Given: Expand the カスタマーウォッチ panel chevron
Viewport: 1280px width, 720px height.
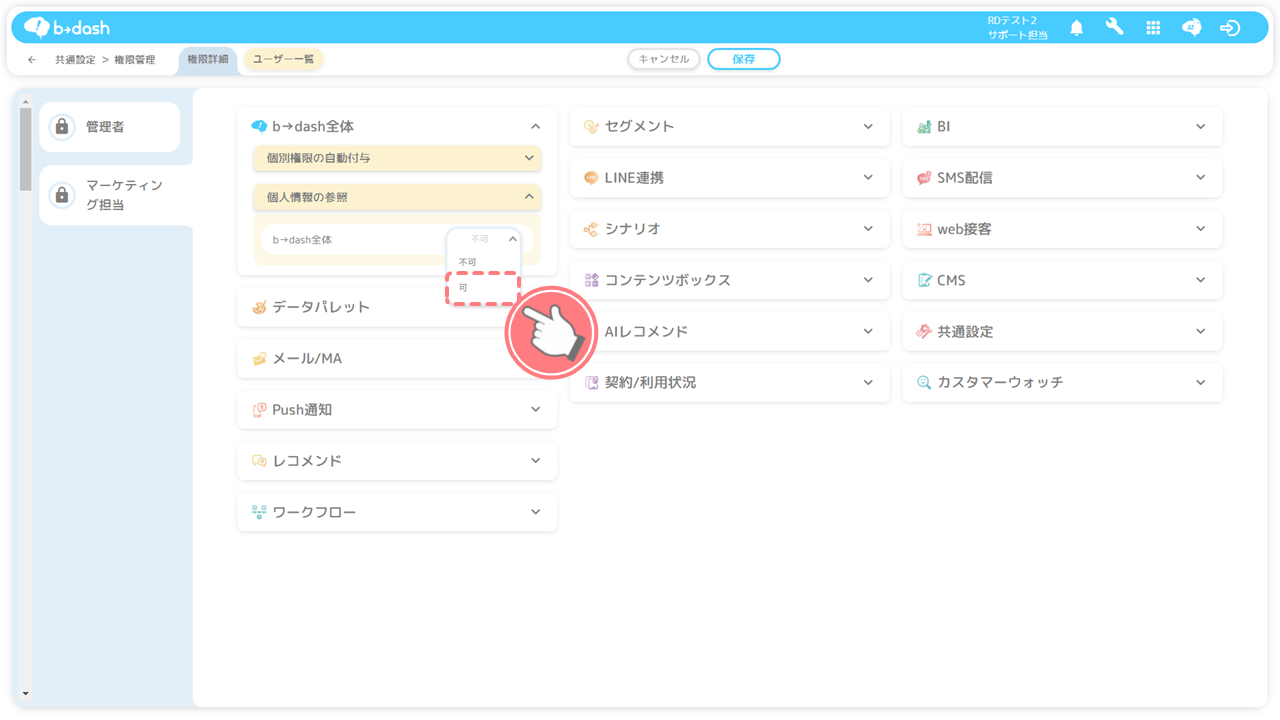Looking at the screenshot, I should tap(1201, 382).
